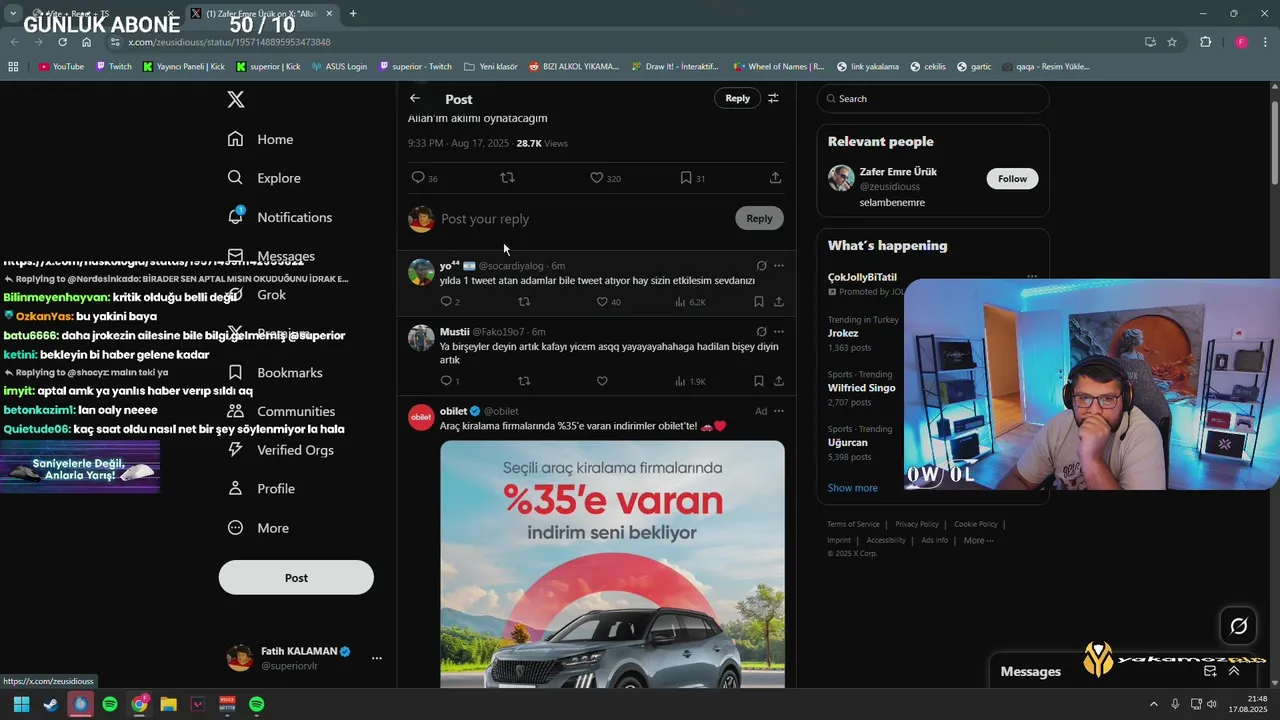Open the More sidebar menu
The height and width of the screenshot is (720, 1280).
[258, 528]
